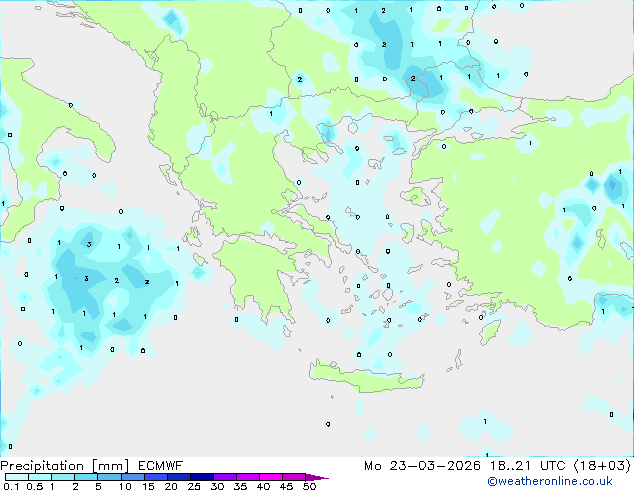Screen dimensions: 634x490
Task: Click legend swatch between 45 and 50
Action: click(294, 477)
